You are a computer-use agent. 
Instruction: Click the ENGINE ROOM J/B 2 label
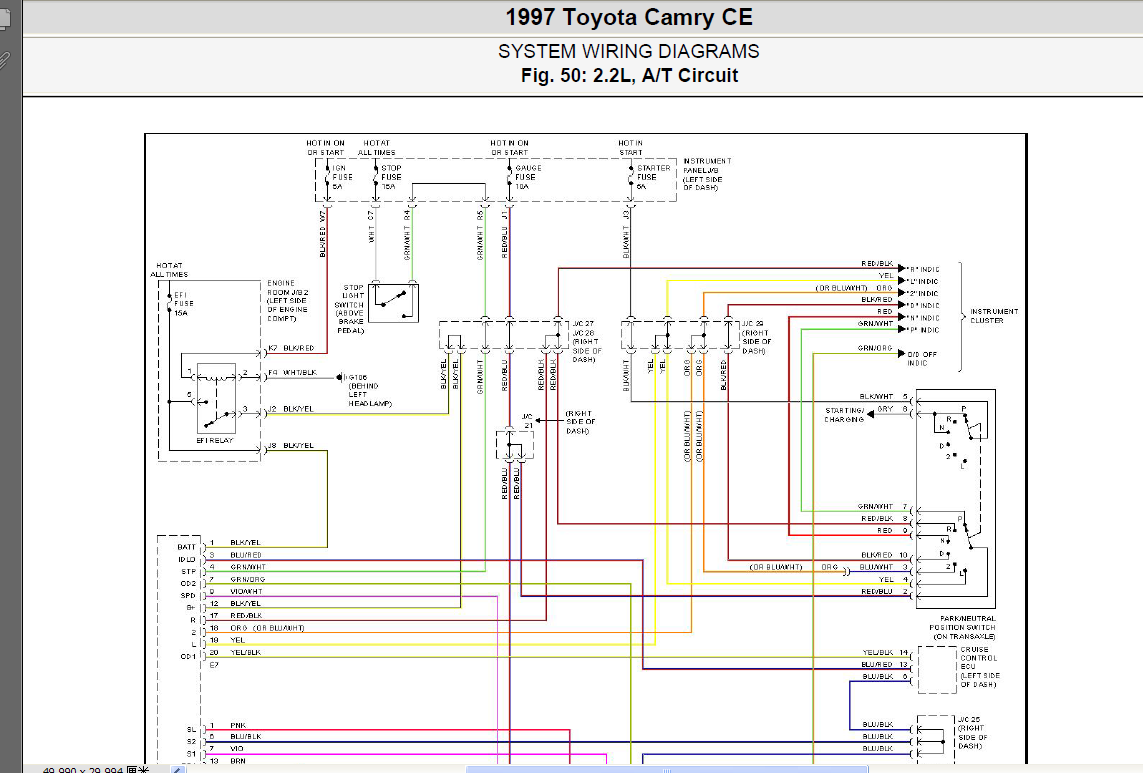click(x=287, y=300)
